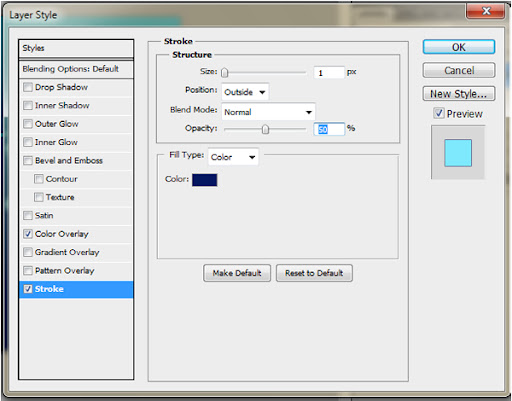Expand the Blend Mode dropdown
This screenshot has height=401, width=512.
(x=268, y=112)
